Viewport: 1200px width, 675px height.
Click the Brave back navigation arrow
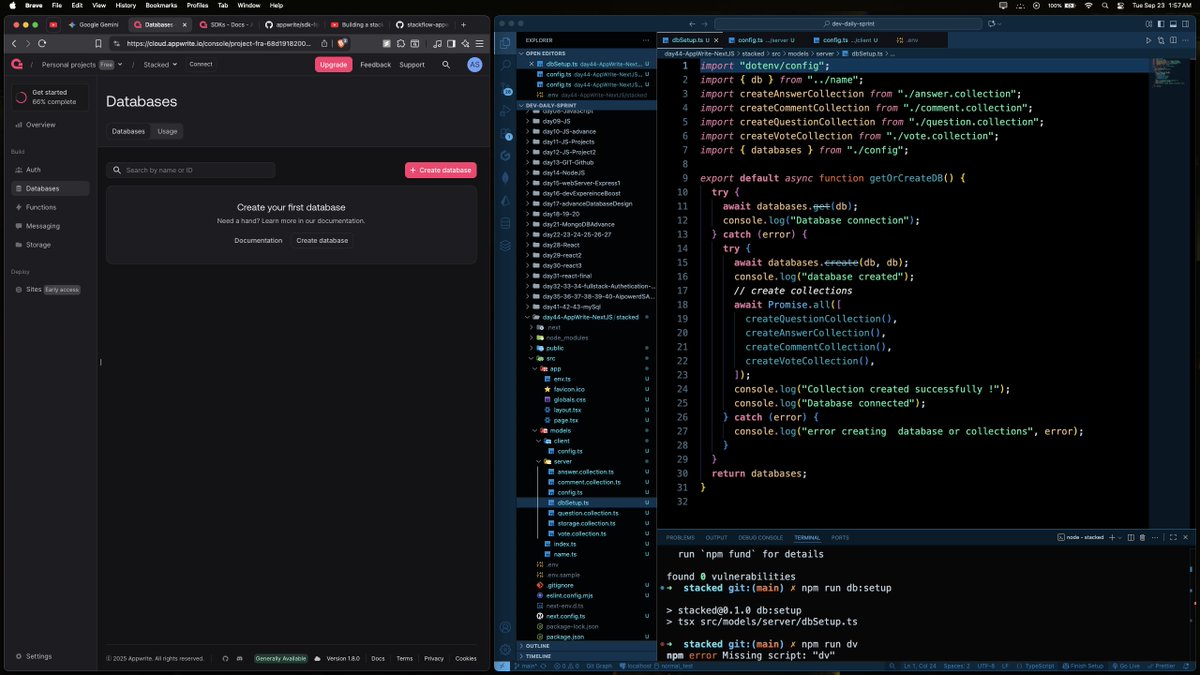pyautogui.click(x=14, y=43)
